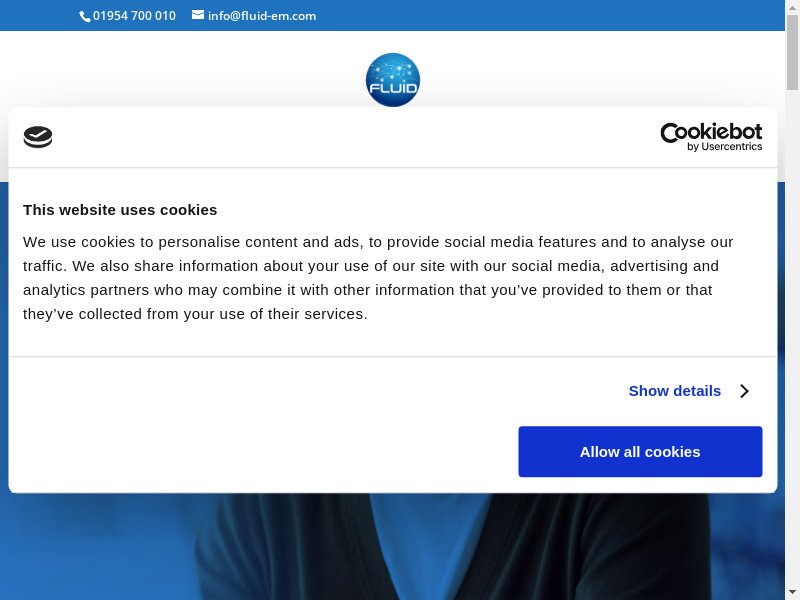
Task: Click the page scrollbar thumb
Action: (792, 52)
